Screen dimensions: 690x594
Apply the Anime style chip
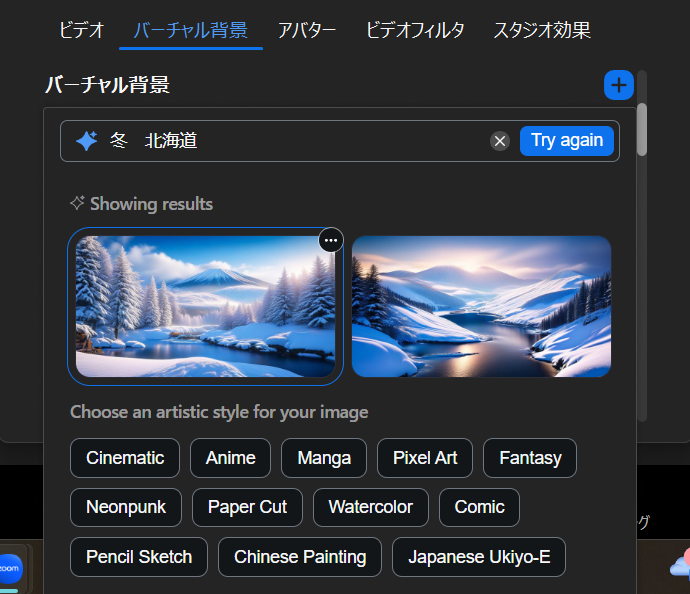pyautogui.click(x=230, y=458)
